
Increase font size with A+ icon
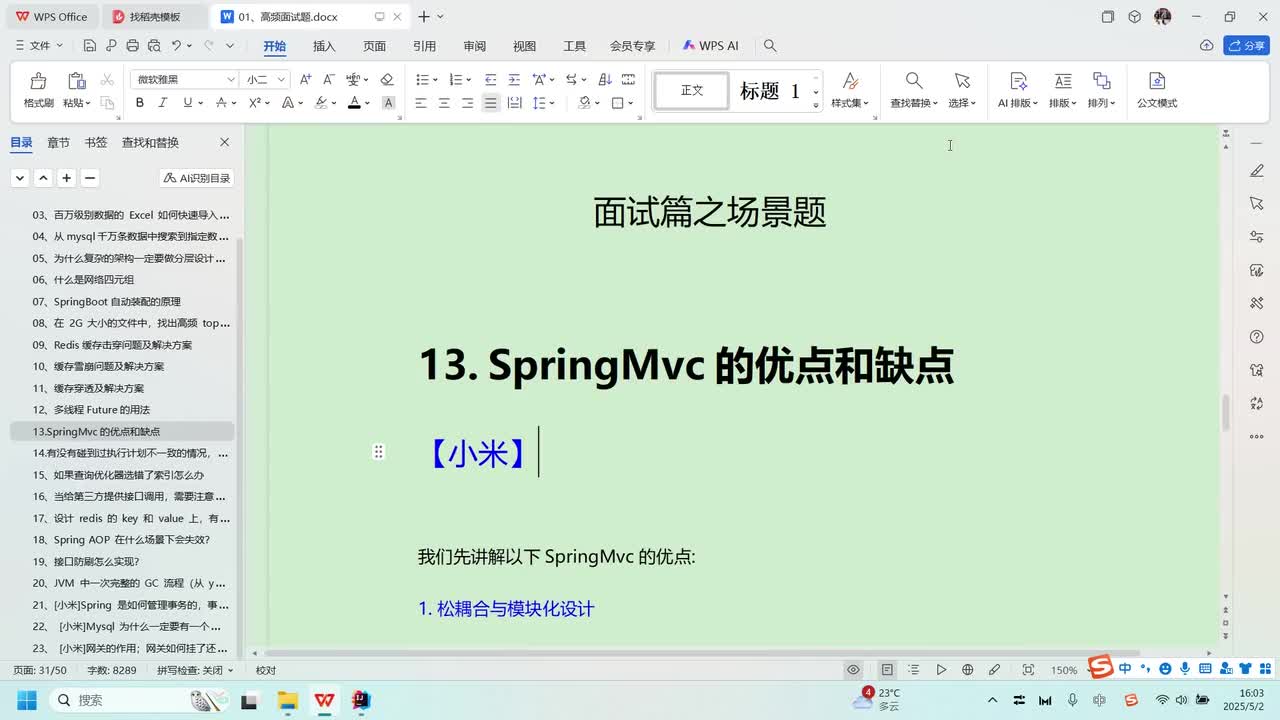click(306, 79)
